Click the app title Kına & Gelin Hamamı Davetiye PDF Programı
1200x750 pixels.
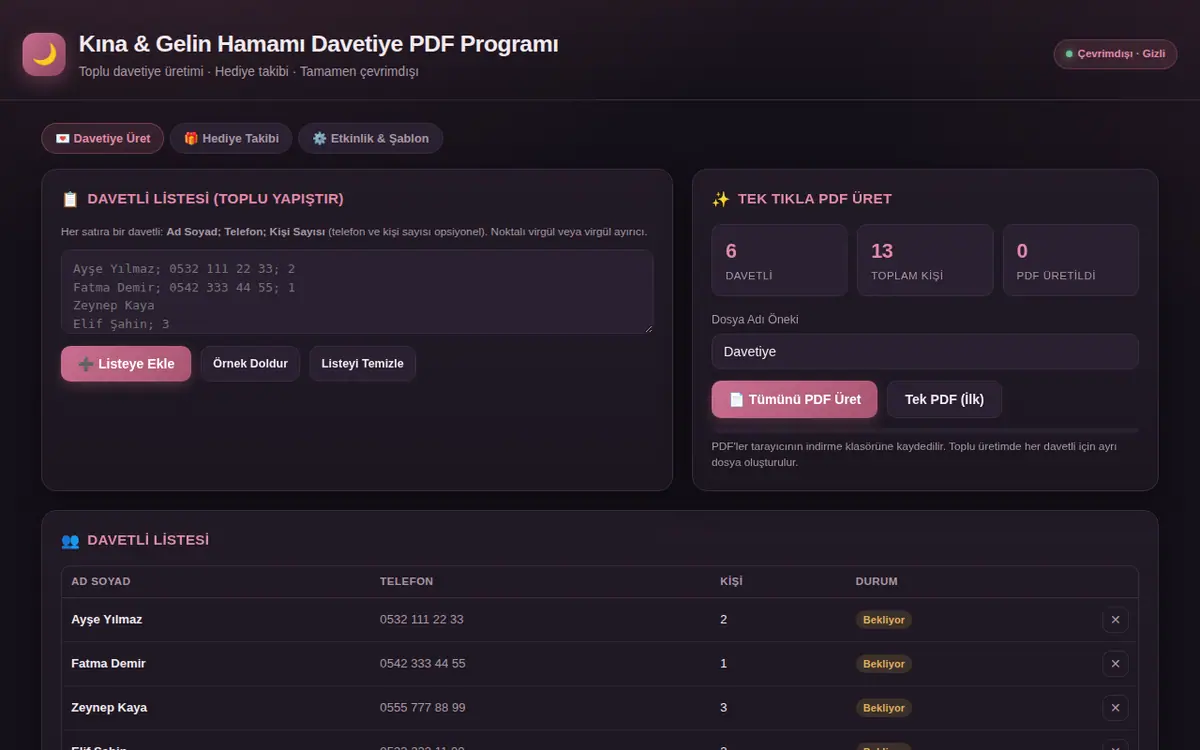tap(318, 44)
